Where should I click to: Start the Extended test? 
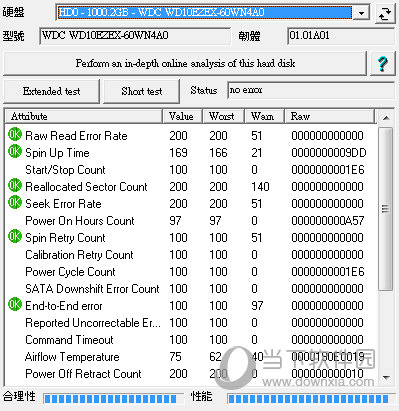[x=52, y=91]
